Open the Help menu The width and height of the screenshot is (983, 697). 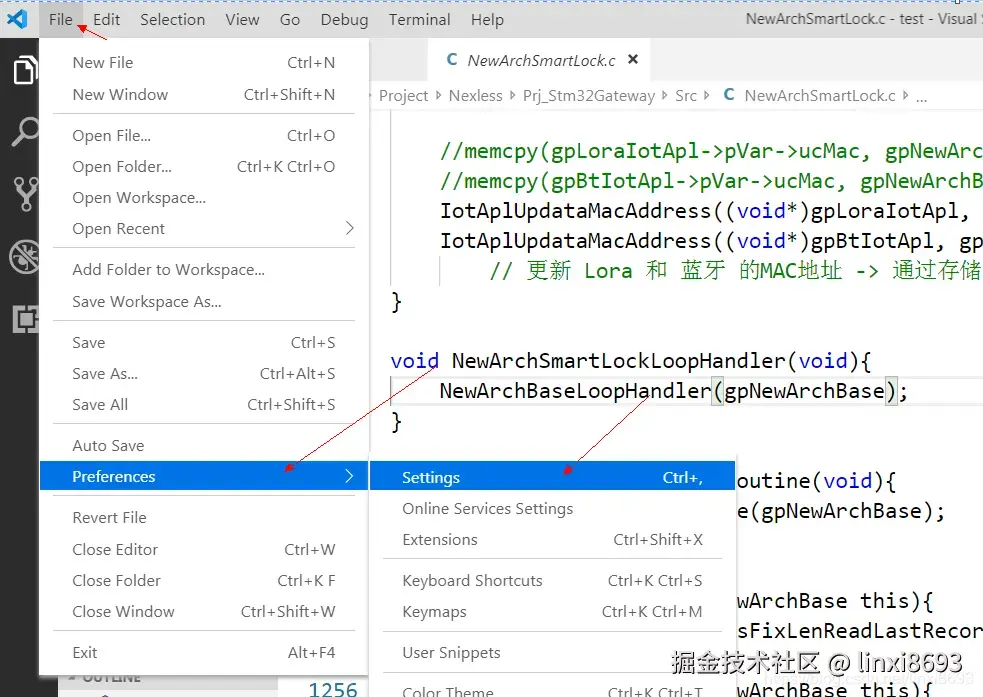click(487, 19)
